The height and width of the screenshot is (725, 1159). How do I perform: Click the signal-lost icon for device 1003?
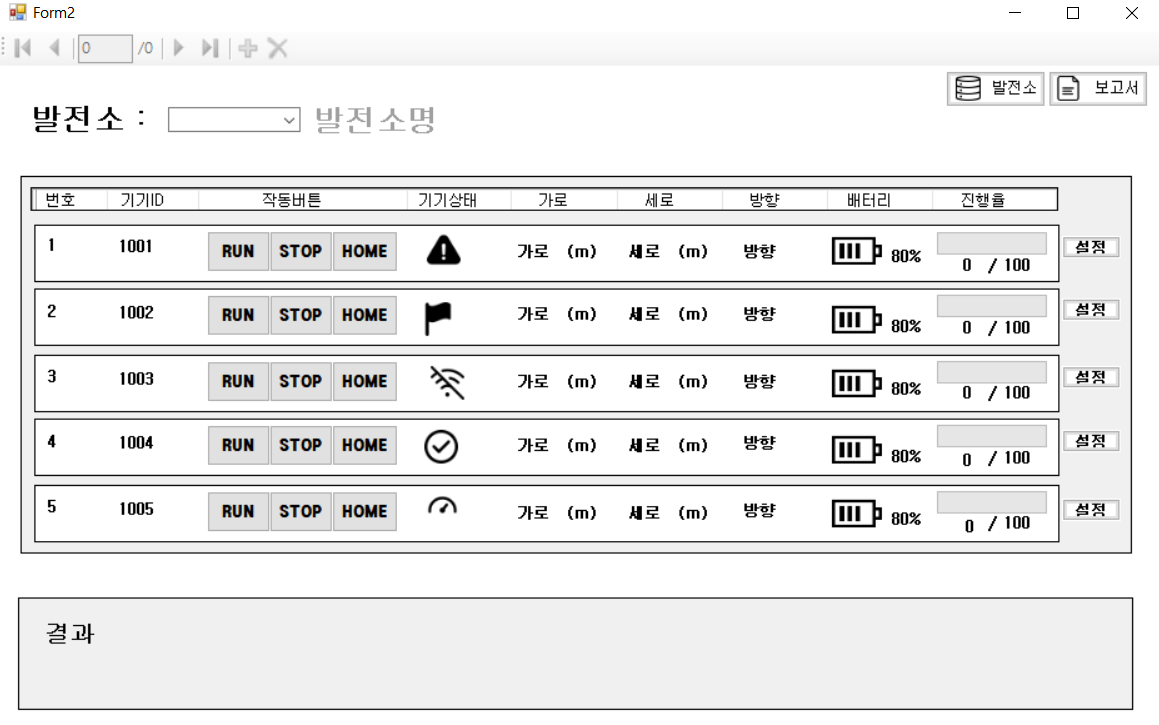(x=445, y=381)
